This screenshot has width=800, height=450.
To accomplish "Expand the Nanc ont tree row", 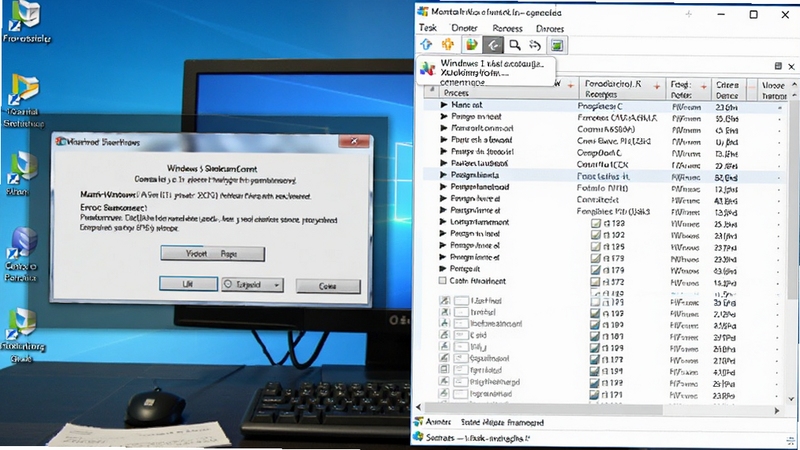I will (x=444, y=105).
